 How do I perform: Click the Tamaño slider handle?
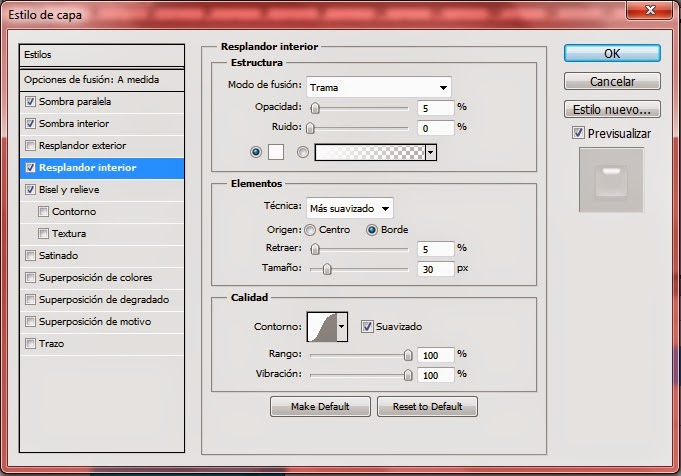click(x=327, y=269)
